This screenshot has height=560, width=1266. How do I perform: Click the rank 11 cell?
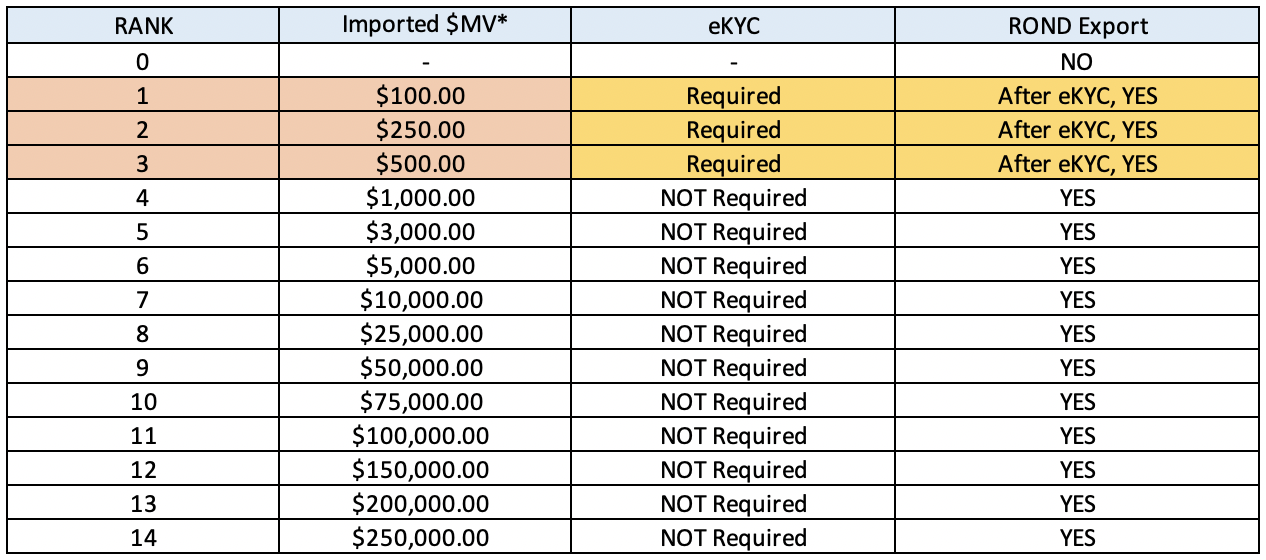[x=143, y=436]
